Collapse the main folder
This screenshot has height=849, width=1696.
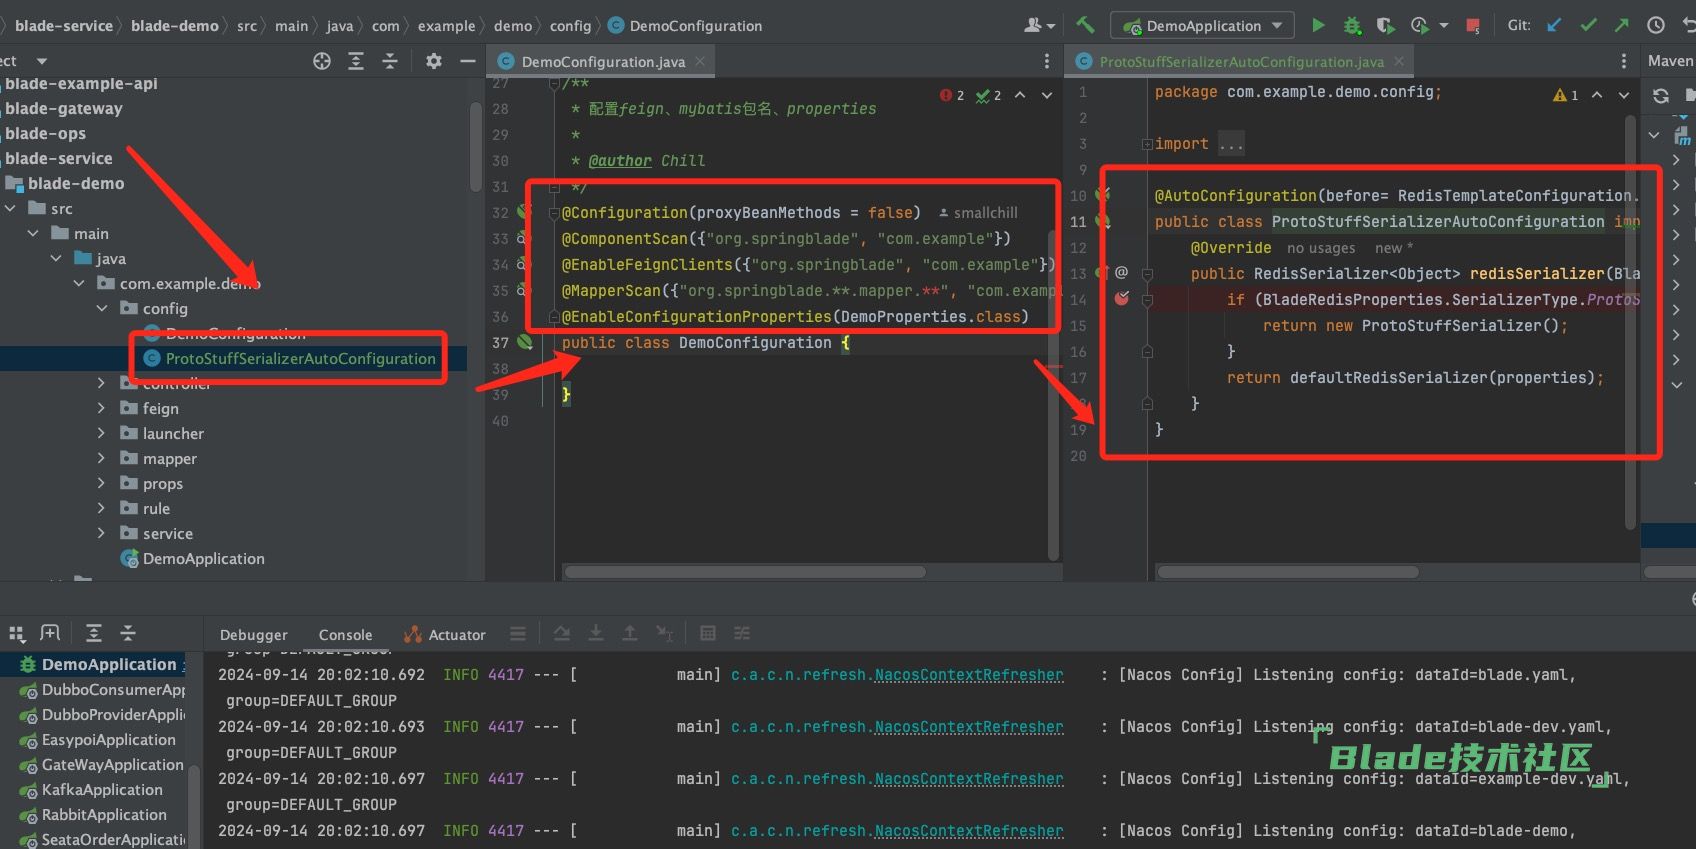[x=34, y=233]
